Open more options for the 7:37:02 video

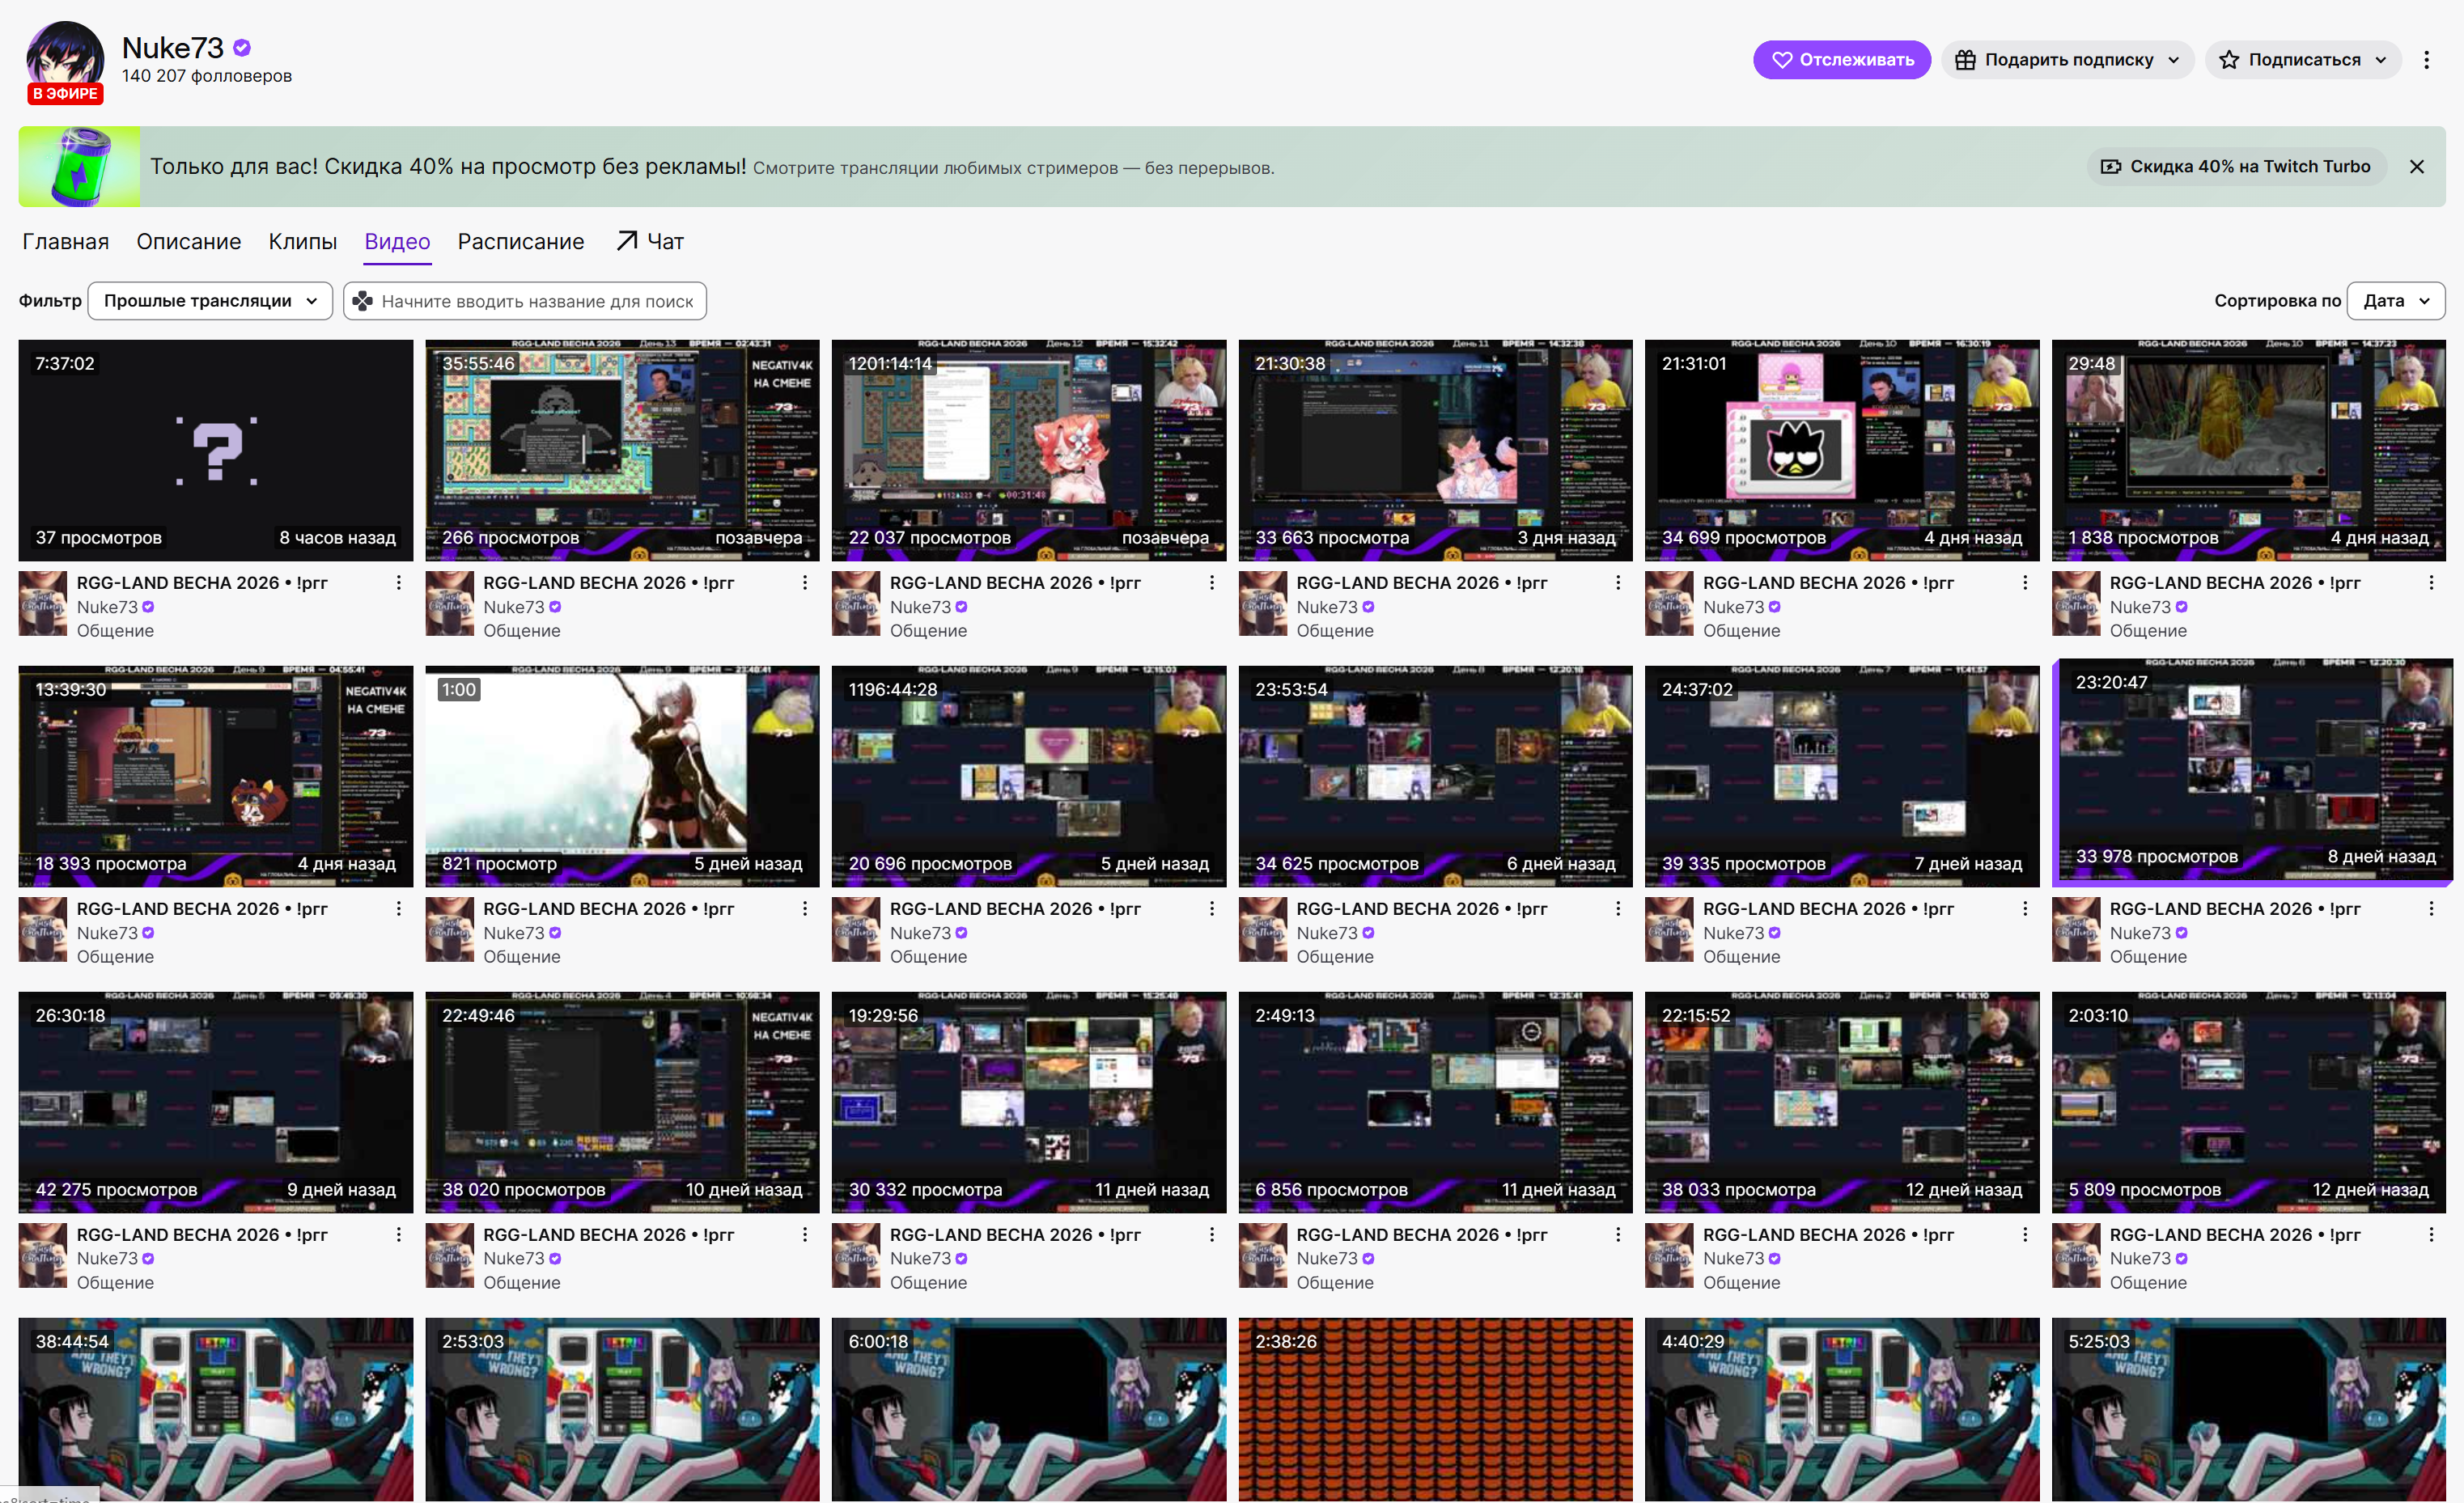398,582
